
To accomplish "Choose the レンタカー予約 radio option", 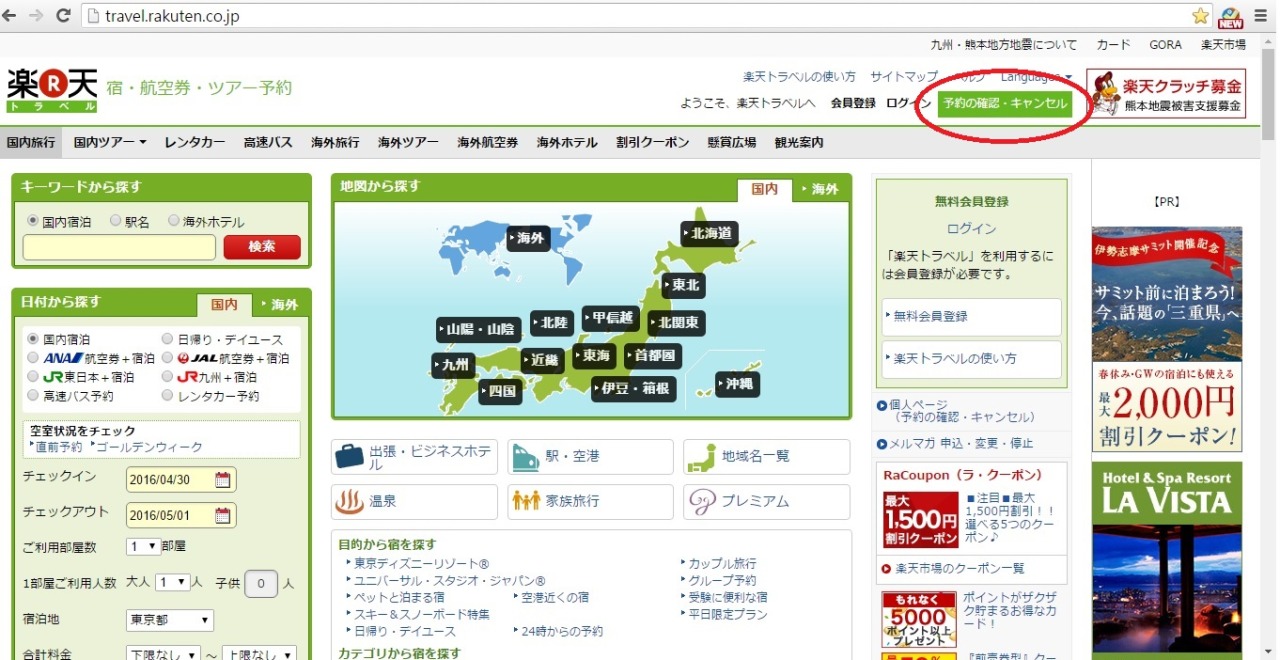I will tap(167, 396).
